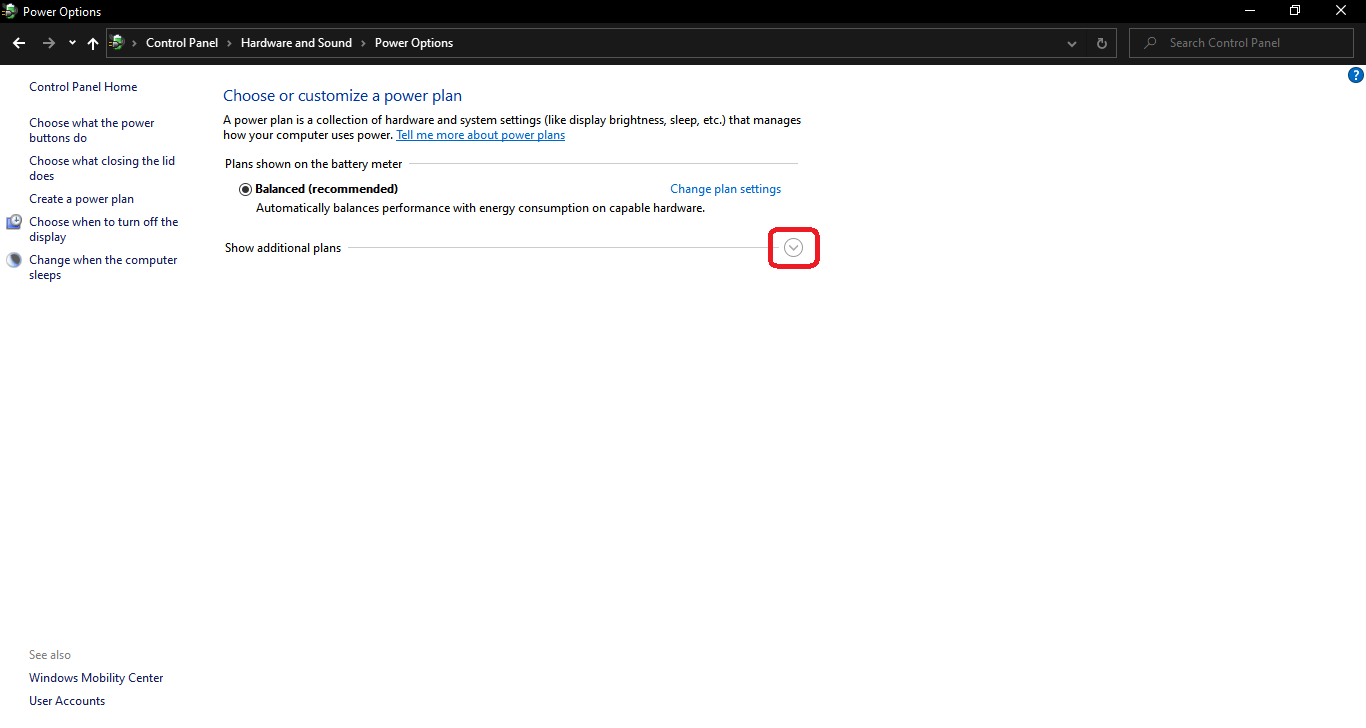Click Tell me more about power plans

480,134
